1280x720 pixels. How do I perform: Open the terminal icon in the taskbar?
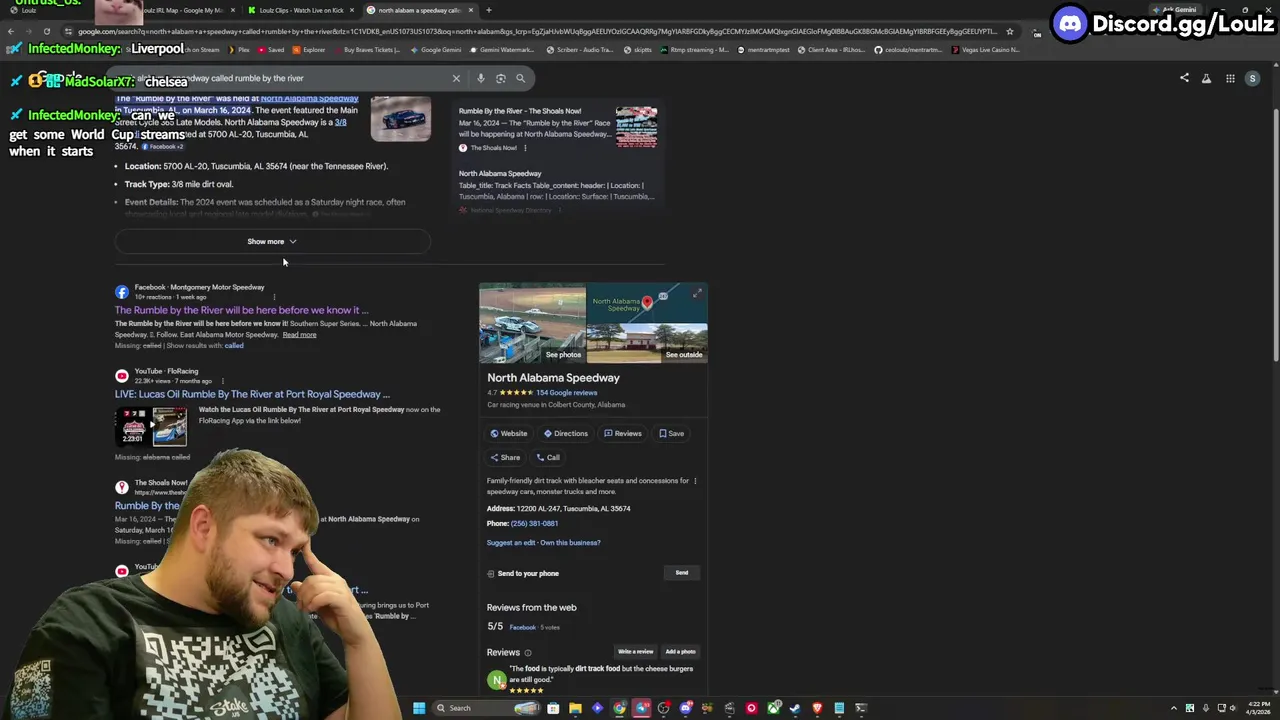pos(861,708)
